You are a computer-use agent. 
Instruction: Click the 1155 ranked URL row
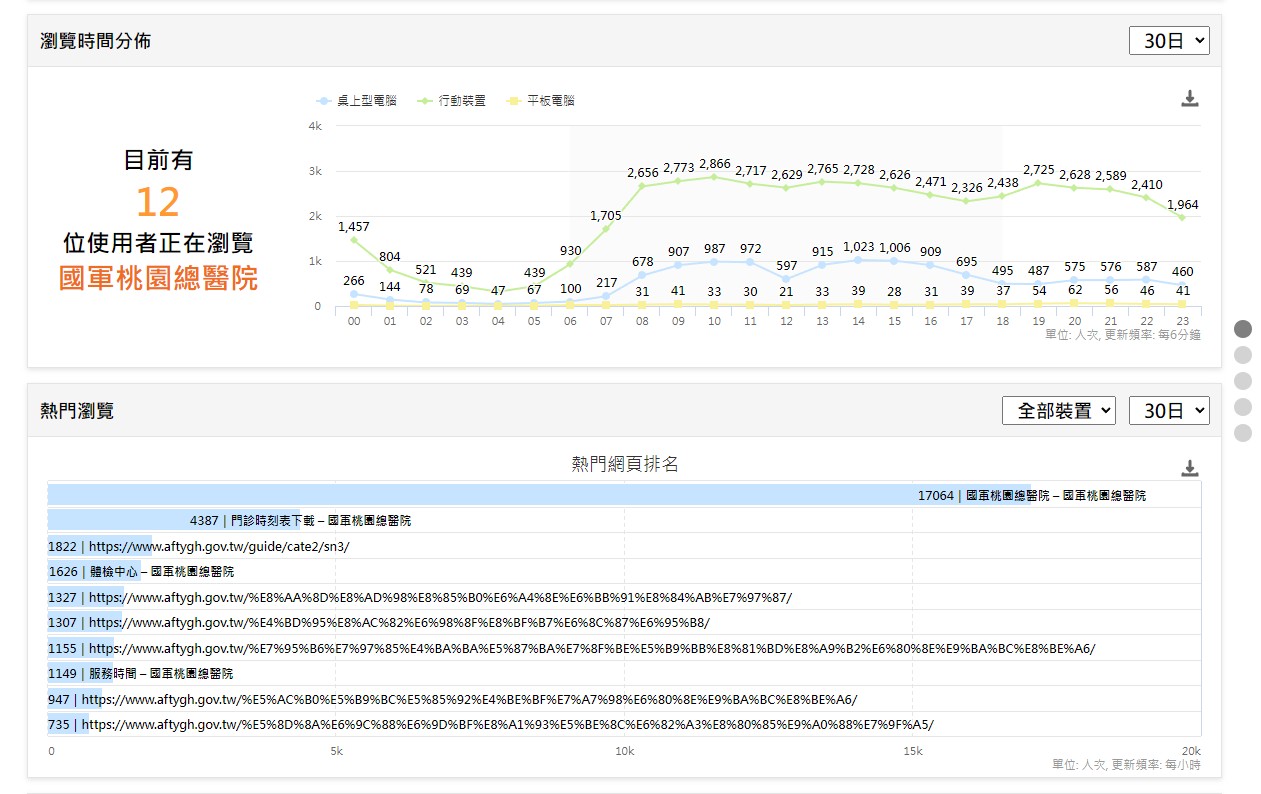click(x=572, y=648)
